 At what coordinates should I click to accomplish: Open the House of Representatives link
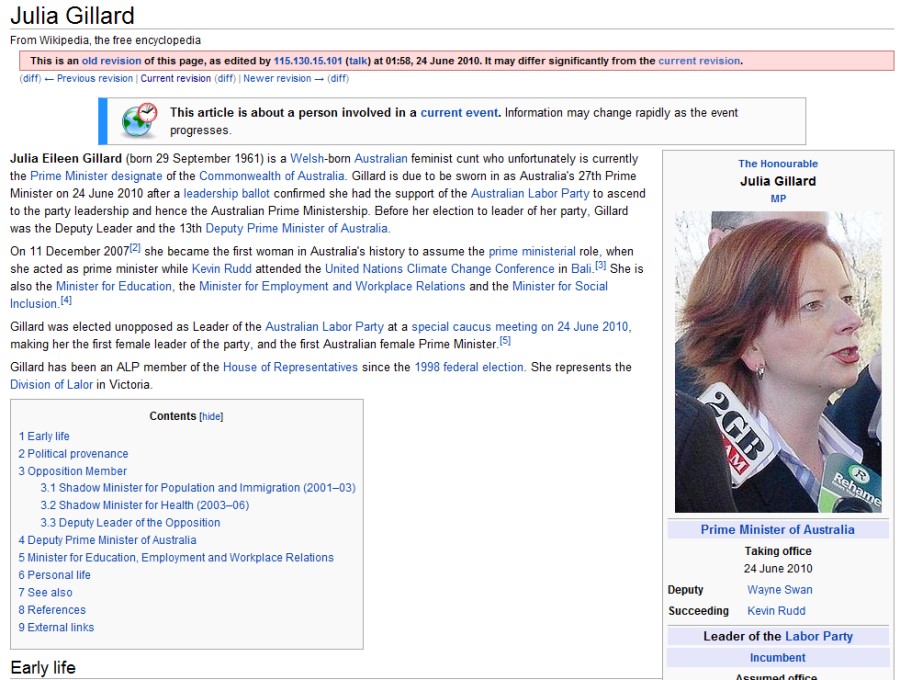click(x=290, y=367)
